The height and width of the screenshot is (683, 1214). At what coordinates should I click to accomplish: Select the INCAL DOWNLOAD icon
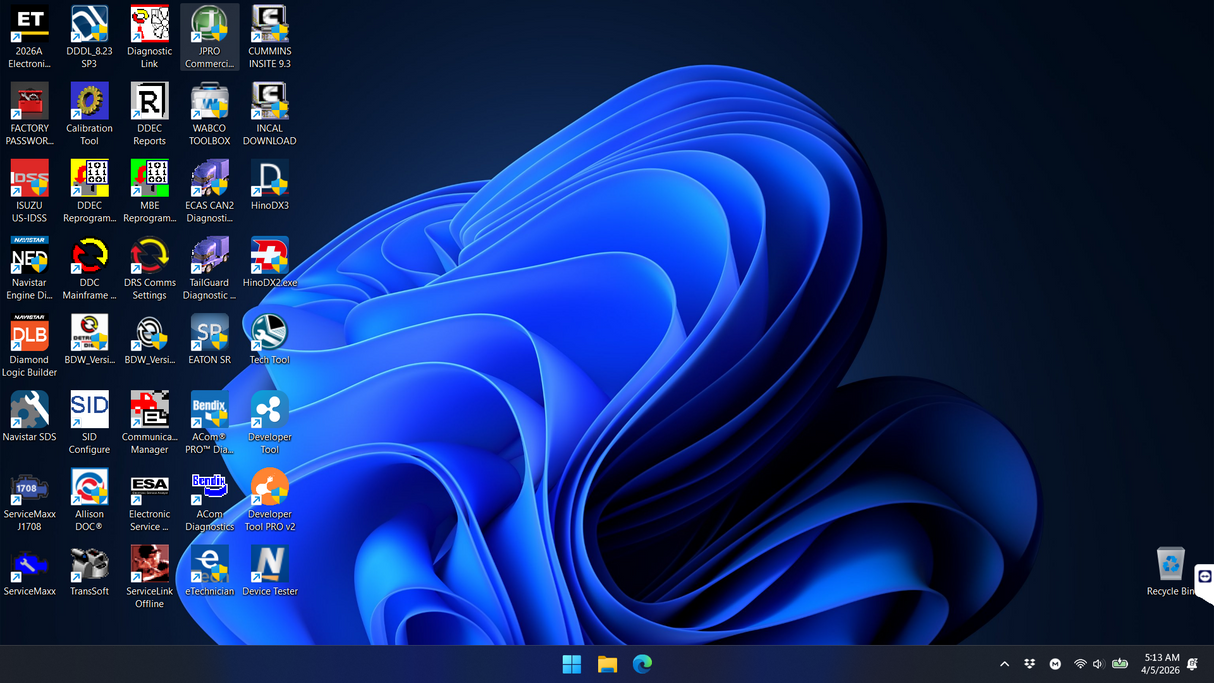coord(269,114)
